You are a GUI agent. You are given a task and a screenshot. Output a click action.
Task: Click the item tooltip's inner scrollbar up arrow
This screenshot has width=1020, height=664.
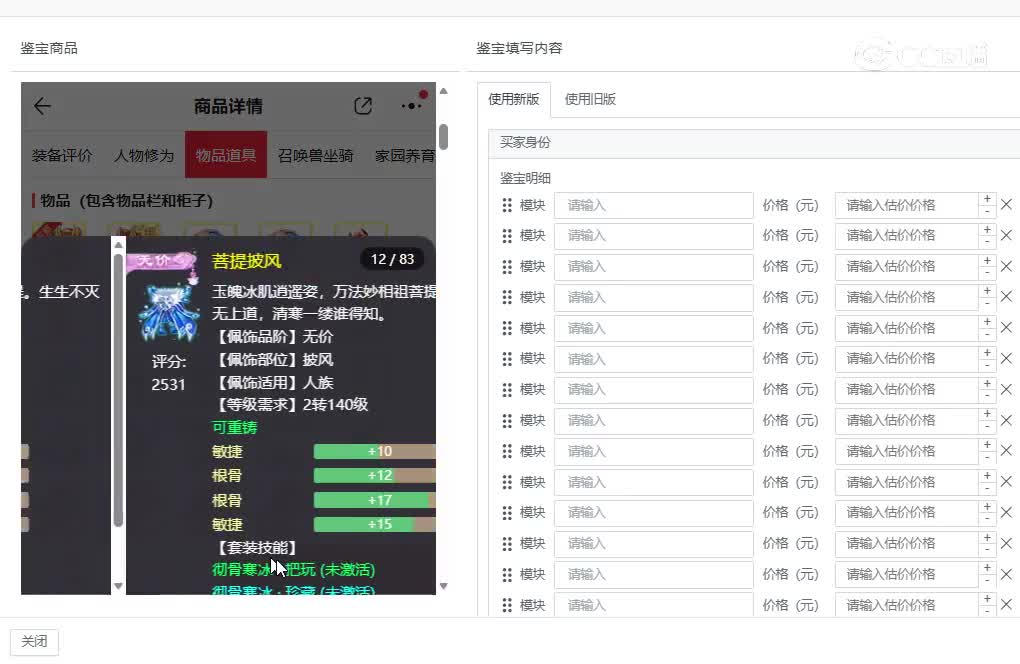[118, 245]
